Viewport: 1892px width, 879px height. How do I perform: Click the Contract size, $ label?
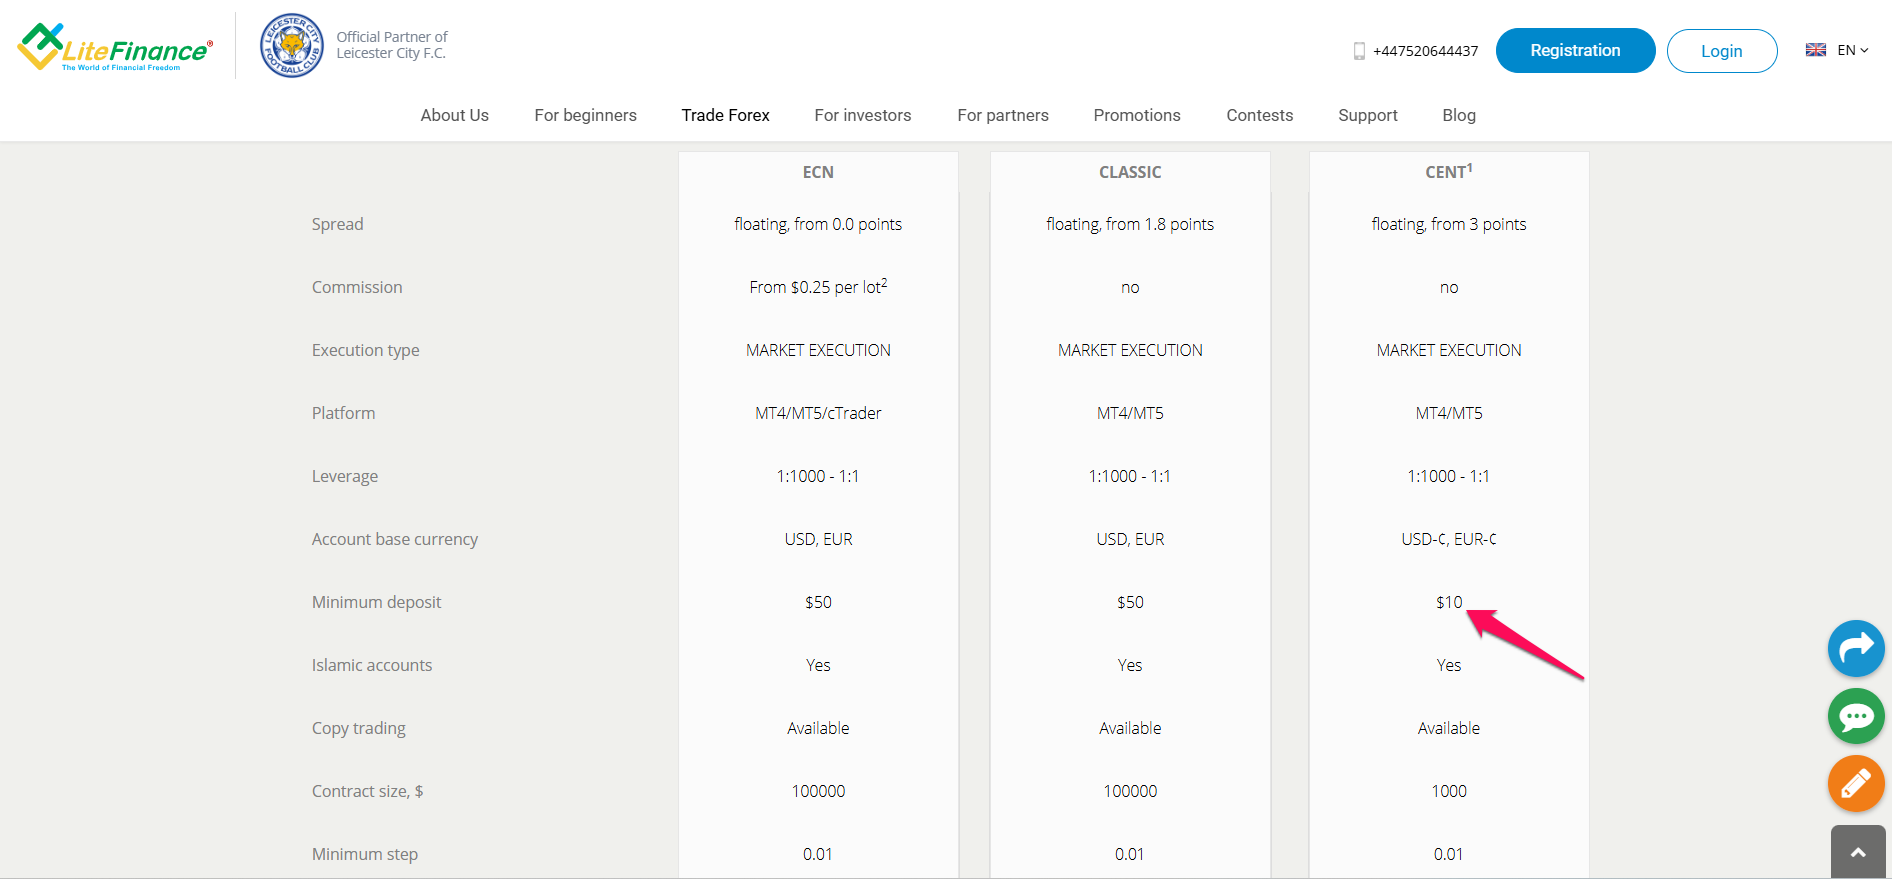pos(368,792)
